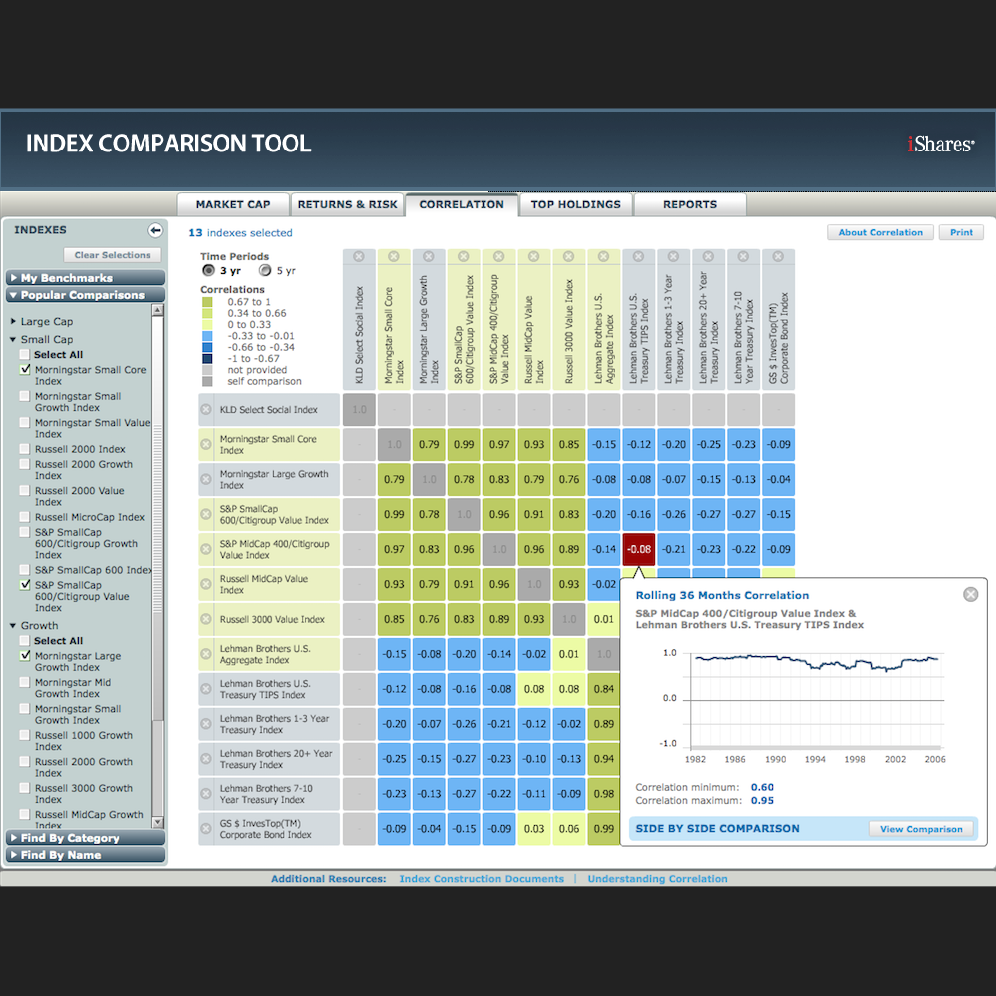The width and height of the screenshot is (996, 996).
Task: Remove Lehman Brothers U.S. Treasury TIPS column
Action: coord(638,257)
